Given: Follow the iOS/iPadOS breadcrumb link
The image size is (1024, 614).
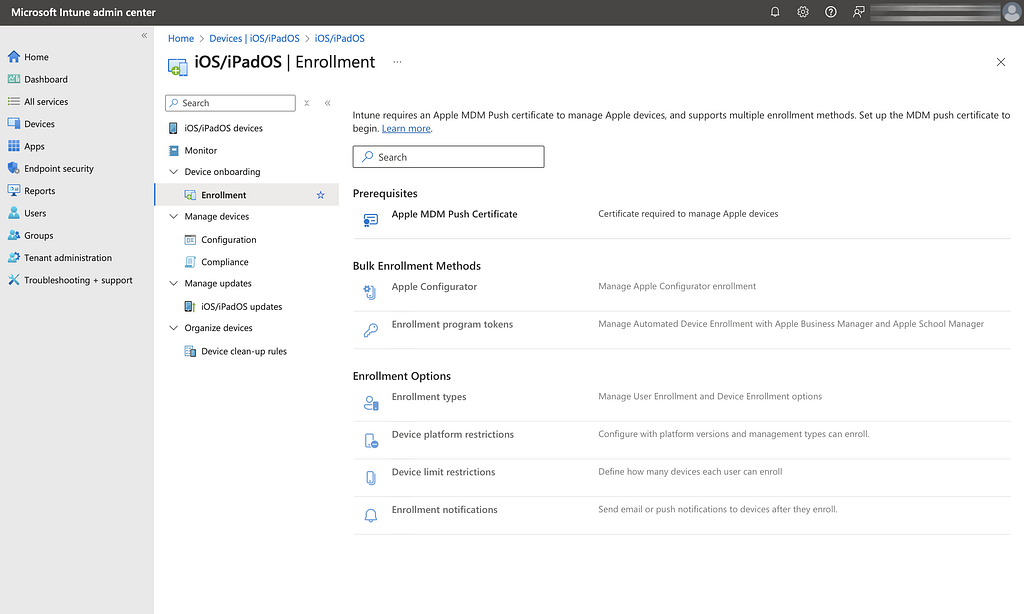Looking at the screenshot, I should tap(340, 39).
